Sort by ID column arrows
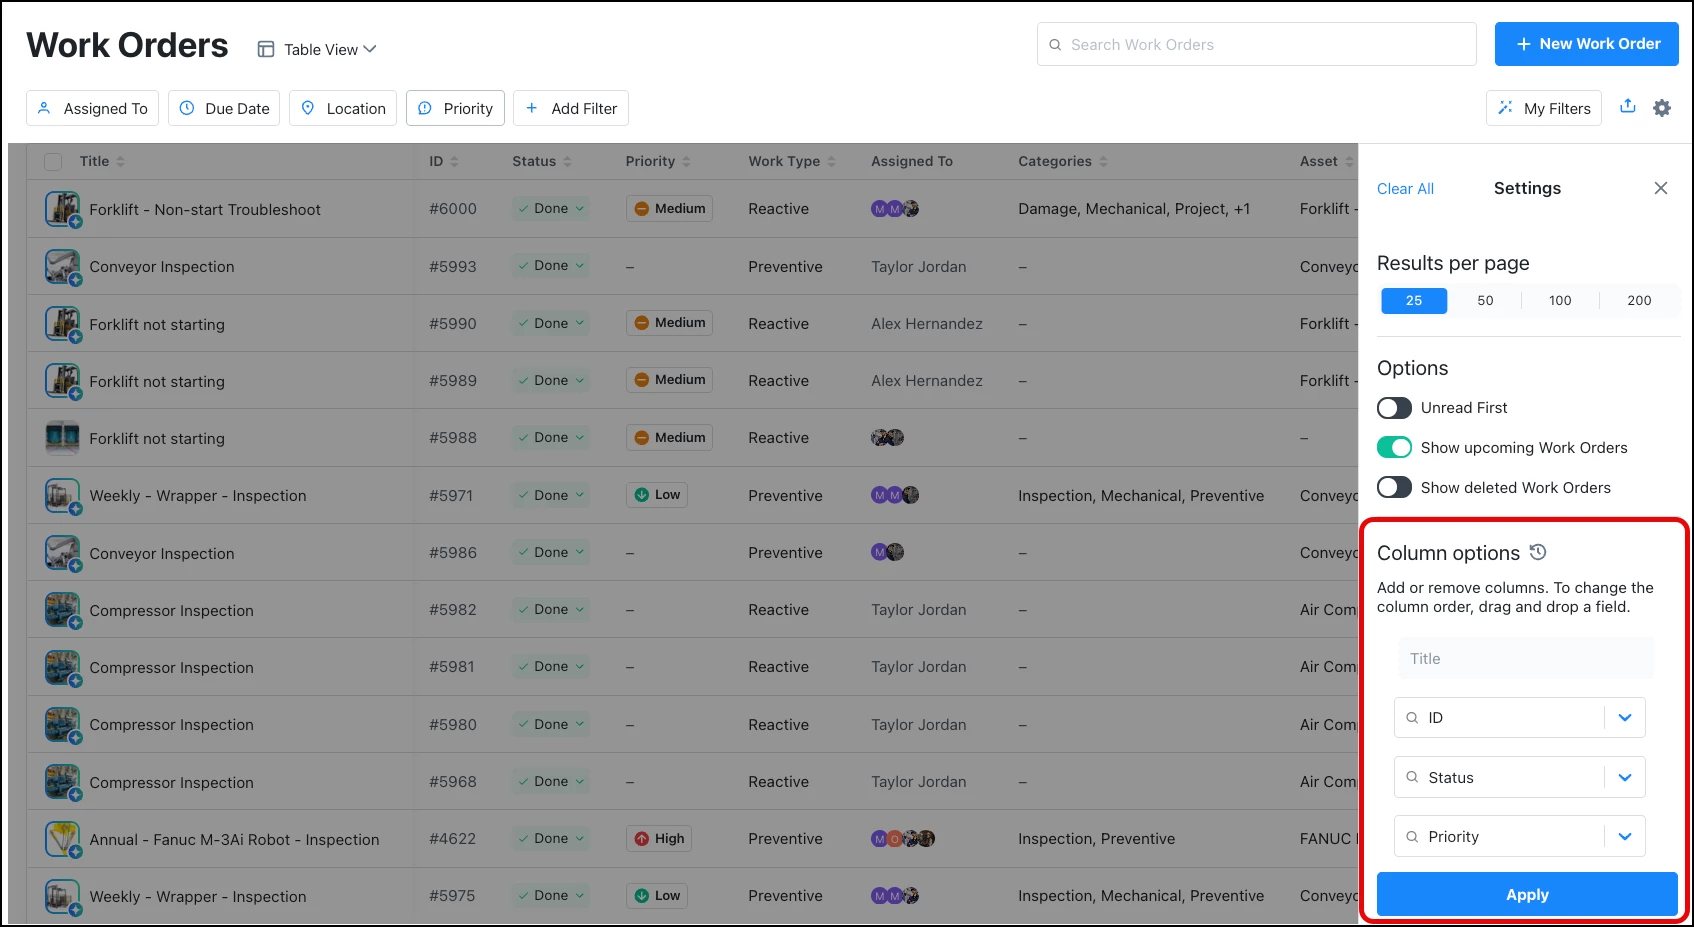1694x927 pixels. (454, 161)
